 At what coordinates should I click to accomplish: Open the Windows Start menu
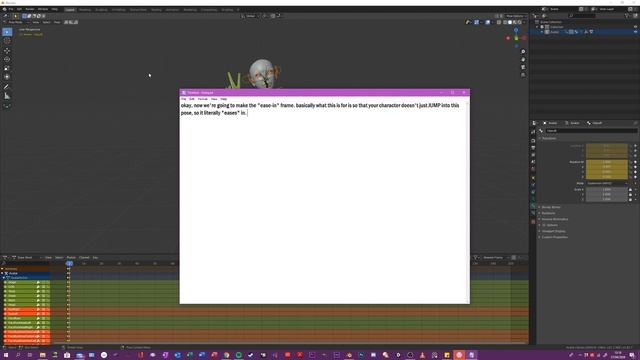click(6, 355)
